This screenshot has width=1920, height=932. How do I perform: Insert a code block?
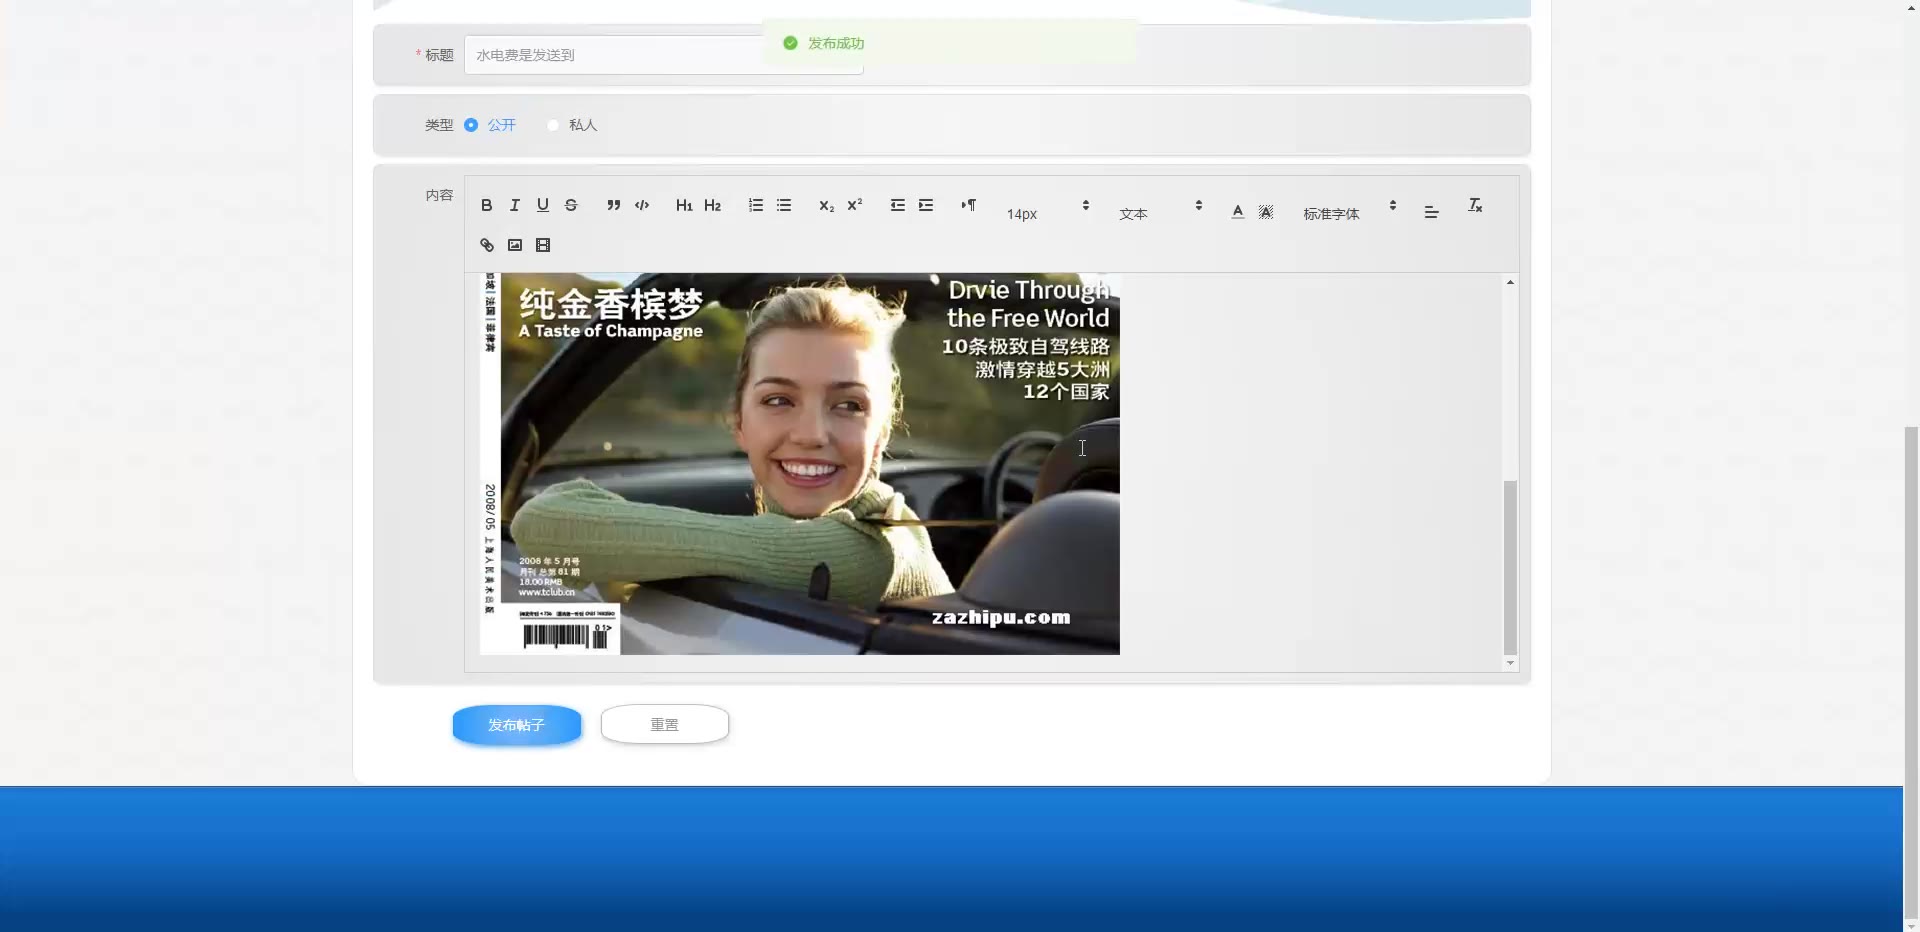click(x=642, y=205)
